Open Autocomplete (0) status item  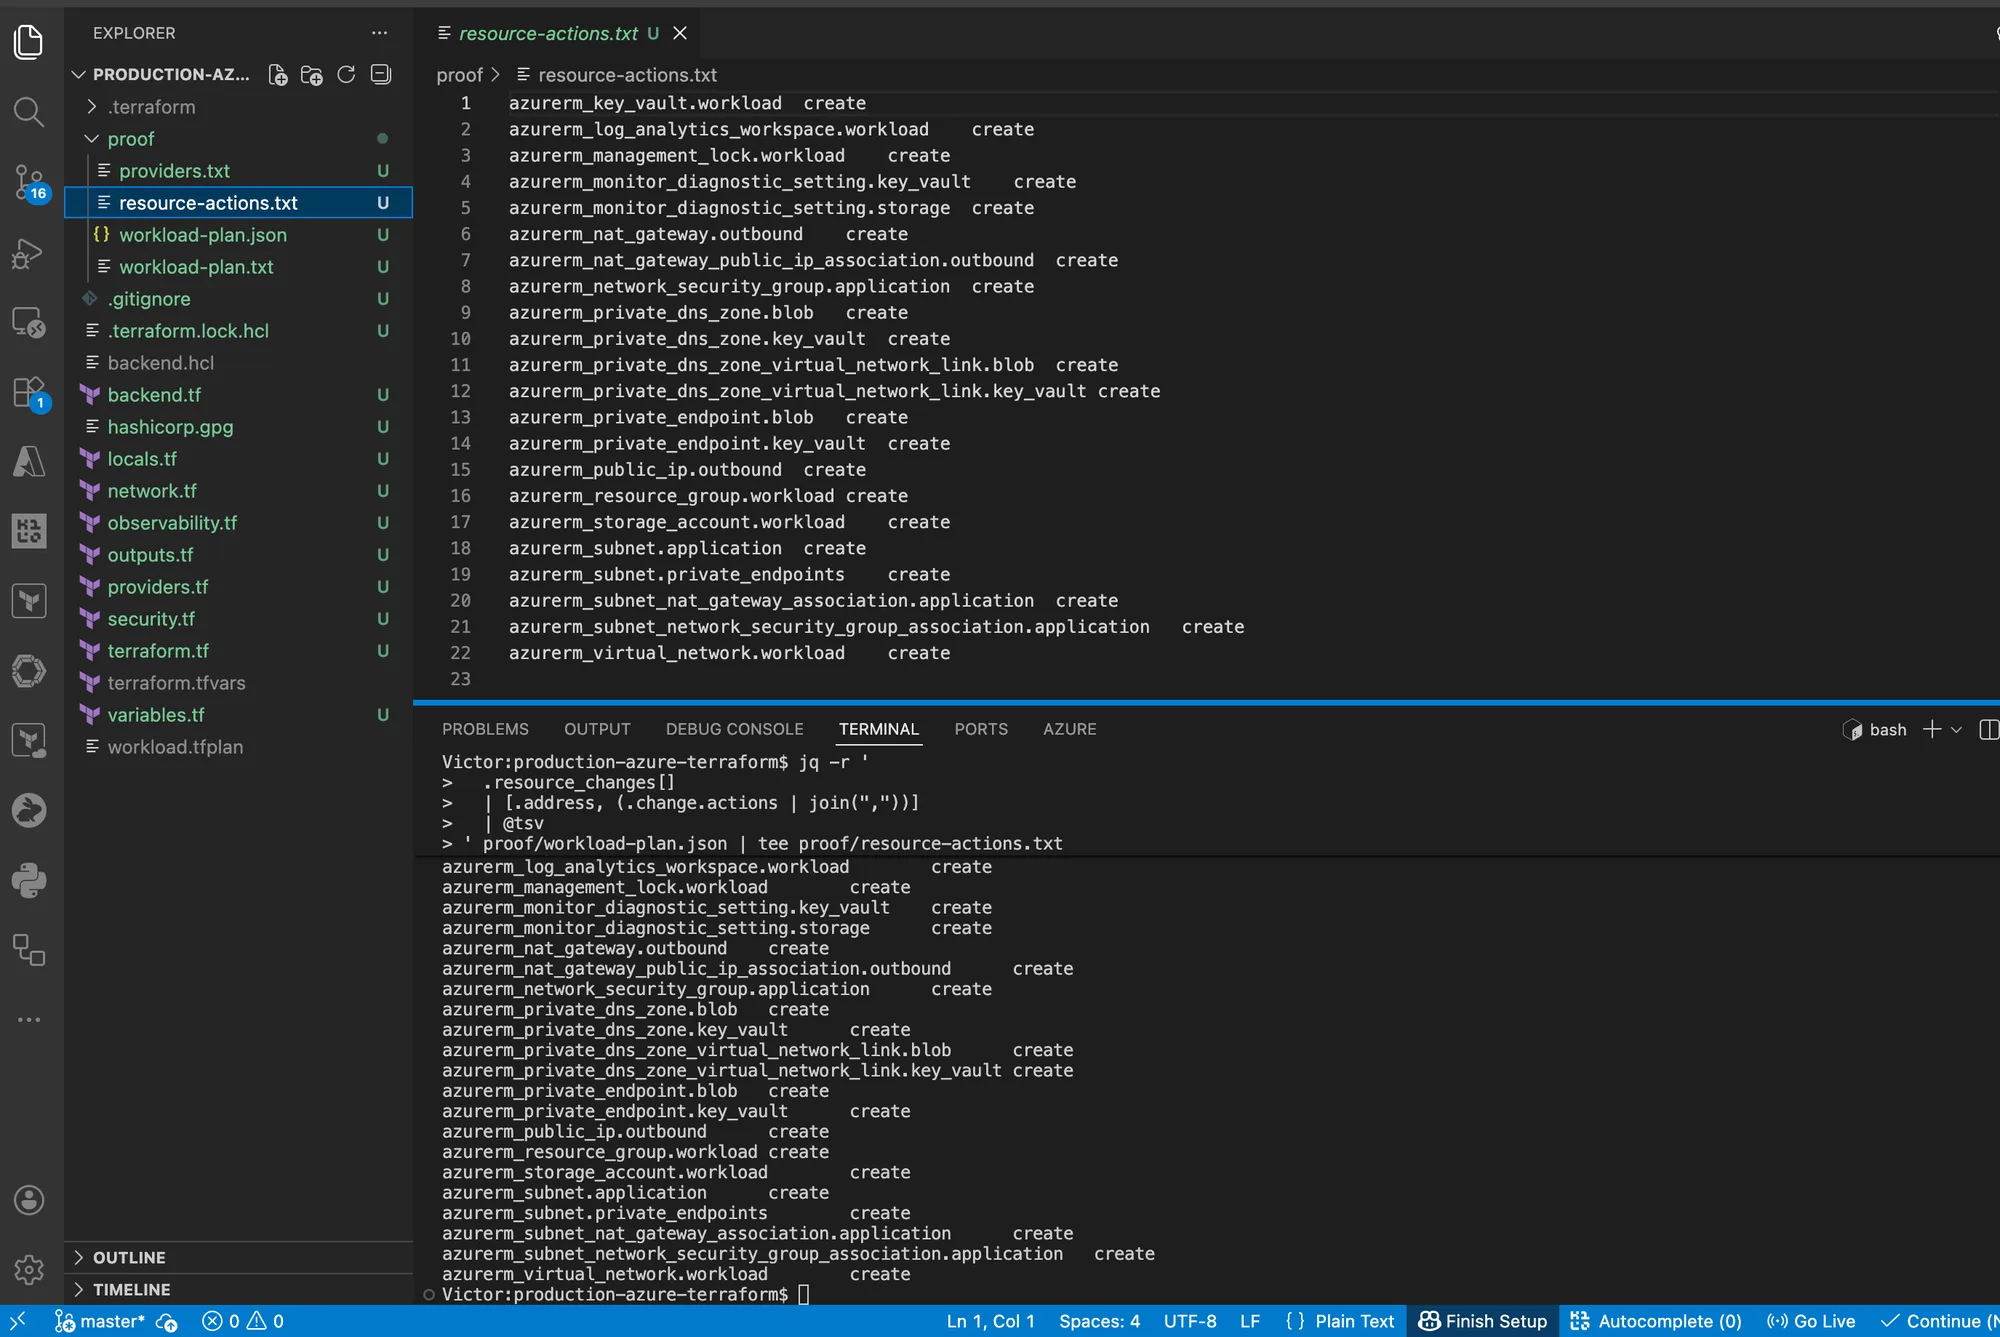click(x=1656, y=1321)
